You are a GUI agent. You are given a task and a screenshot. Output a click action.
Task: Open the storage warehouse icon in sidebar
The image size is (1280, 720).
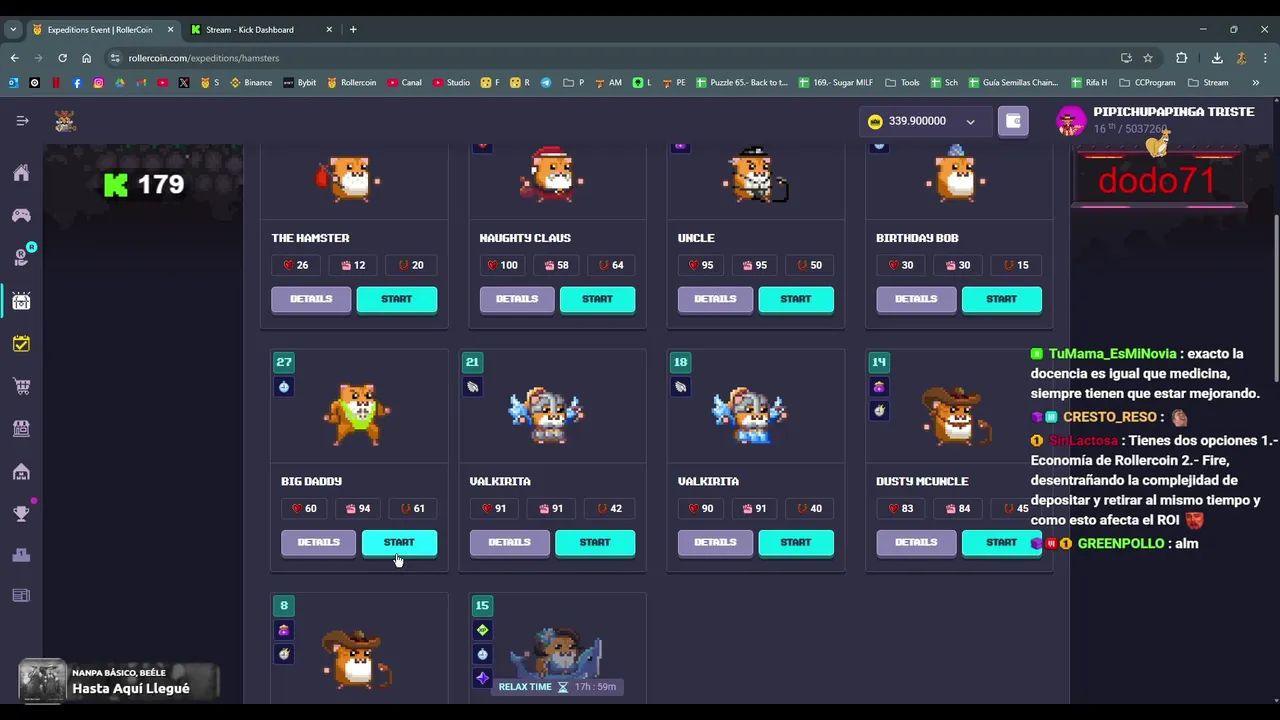point(21,471)
